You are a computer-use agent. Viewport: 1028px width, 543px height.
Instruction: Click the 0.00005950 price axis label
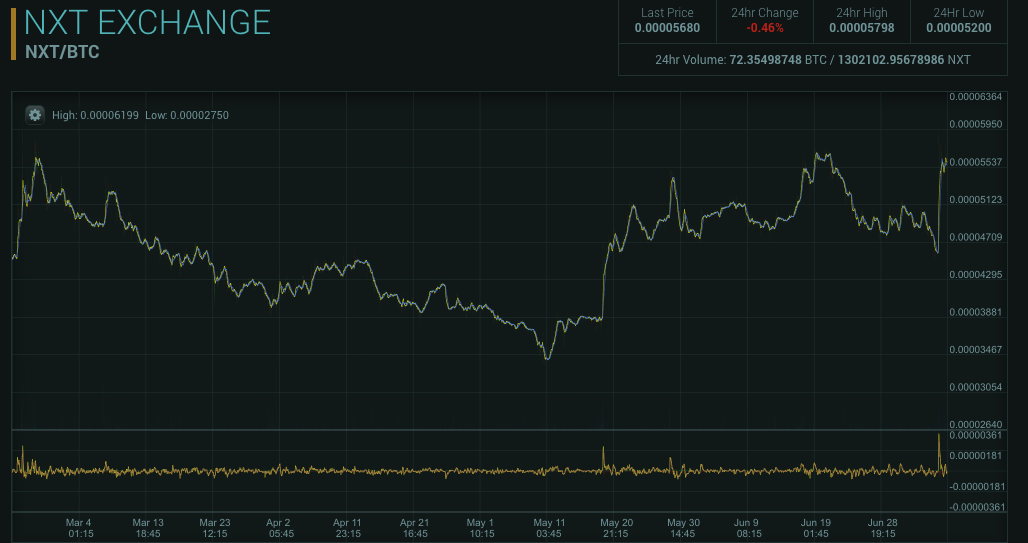click(x=976, y=124)
